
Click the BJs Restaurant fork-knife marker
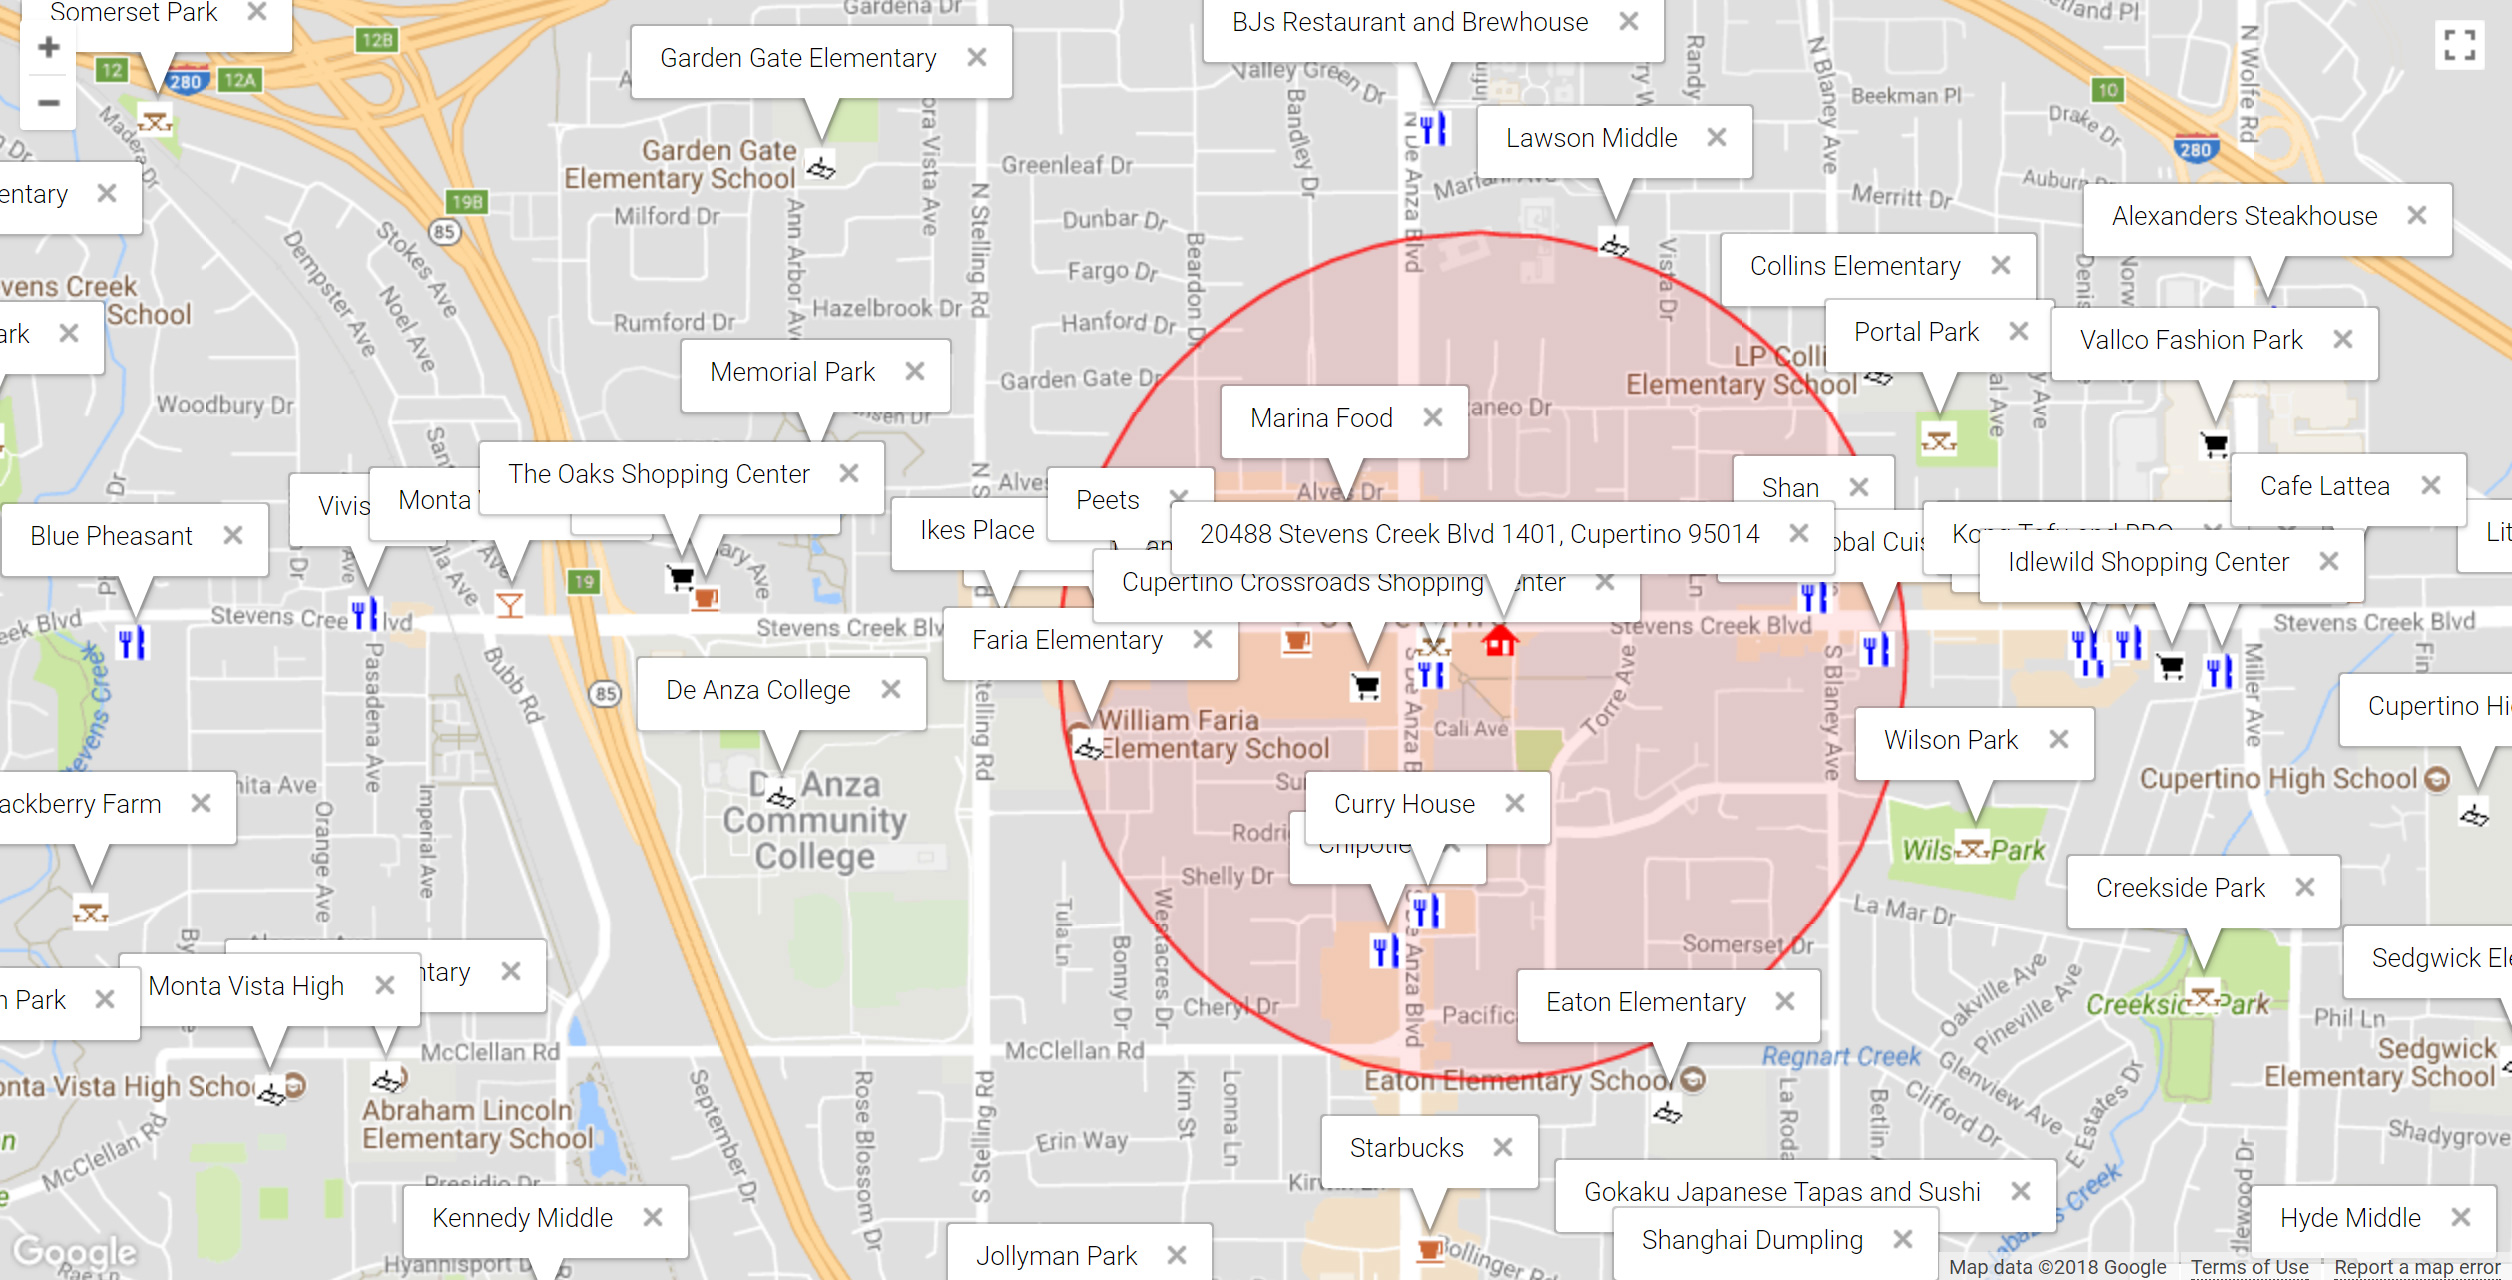coord(1433,129)
